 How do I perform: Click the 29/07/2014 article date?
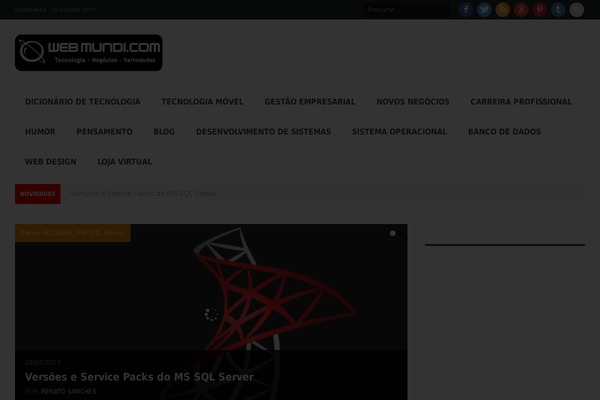(43, 362)
